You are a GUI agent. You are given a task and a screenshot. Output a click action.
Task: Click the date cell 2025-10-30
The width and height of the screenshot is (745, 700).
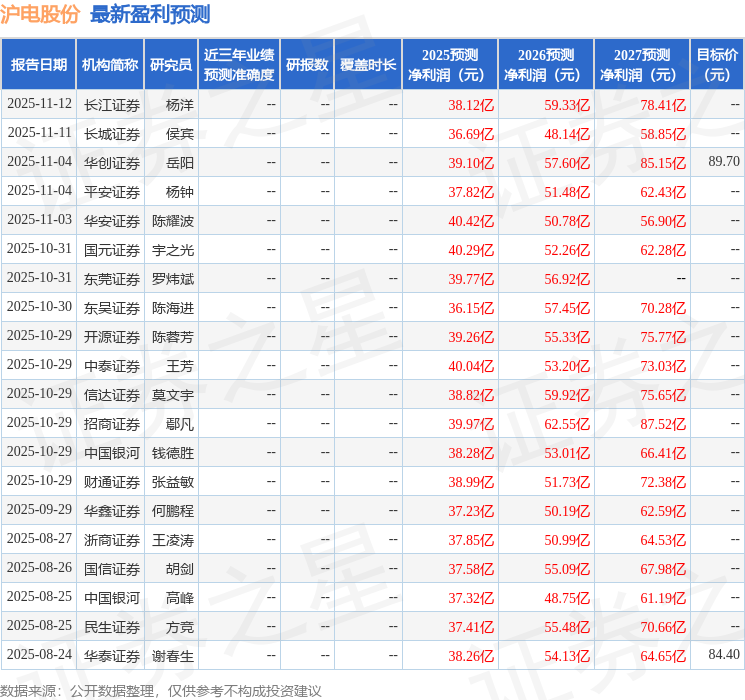pyautogui.click(x=39, y=307)
